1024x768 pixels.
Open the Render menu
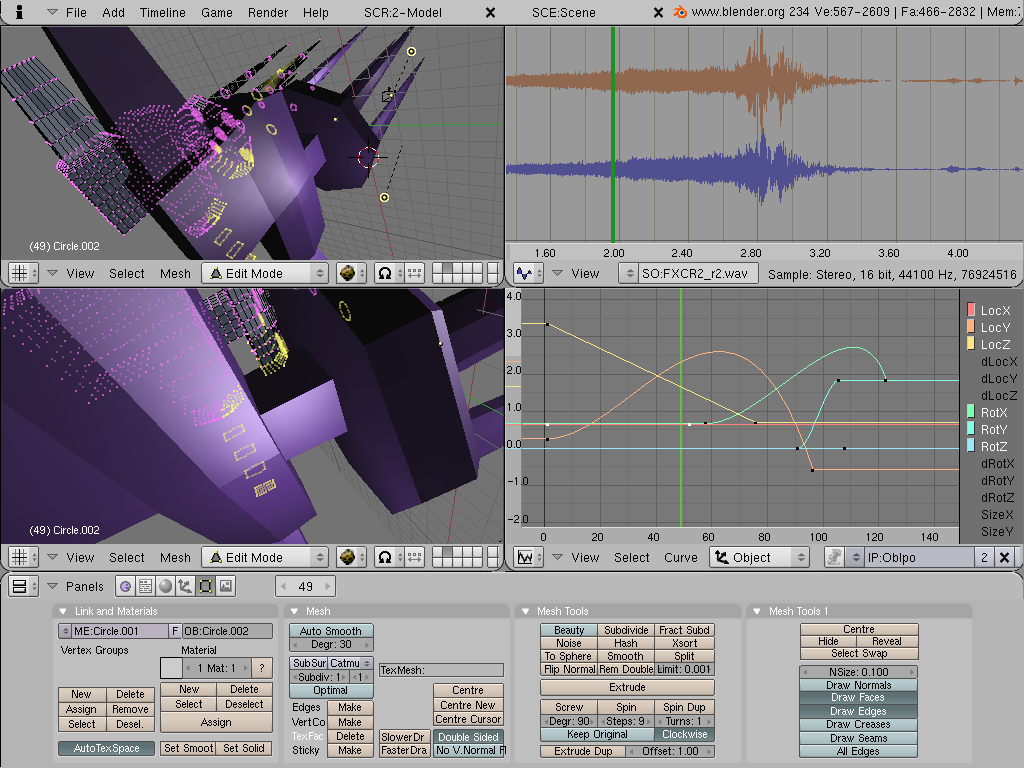267,12
